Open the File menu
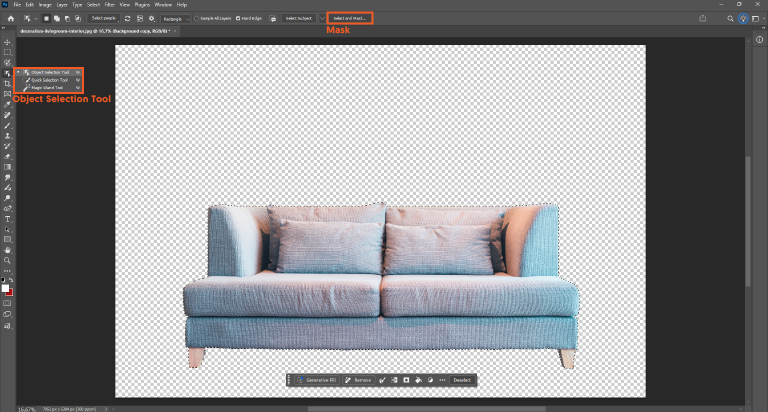Image resolution: width=768 pixels, height=412 pixels. pos(17,4)
